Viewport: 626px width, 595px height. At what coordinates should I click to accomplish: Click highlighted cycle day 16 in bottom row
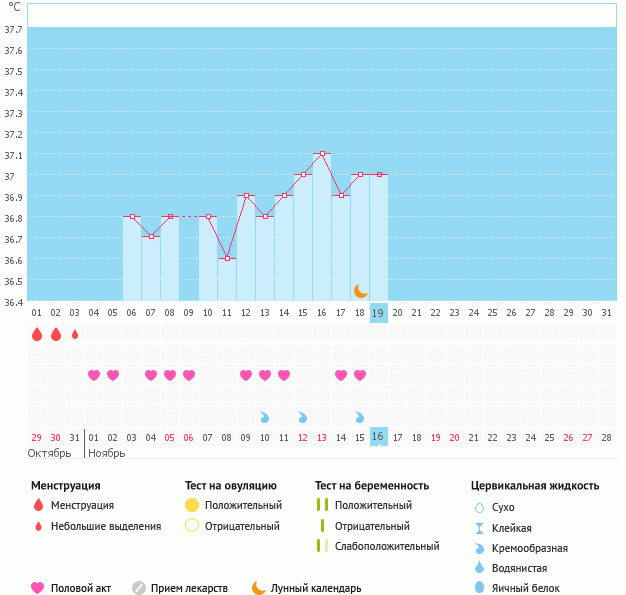tap(378, 437)
